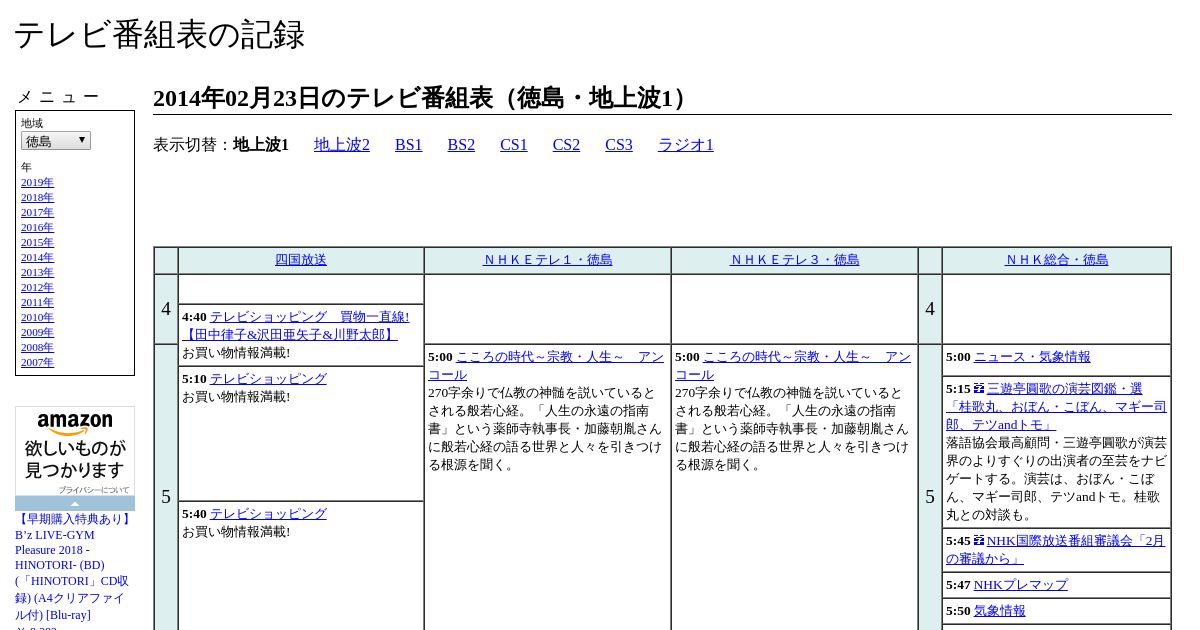Switch to the CS2 listing
Viewport: 1200px width, 630px height.
tap(566, 145)
